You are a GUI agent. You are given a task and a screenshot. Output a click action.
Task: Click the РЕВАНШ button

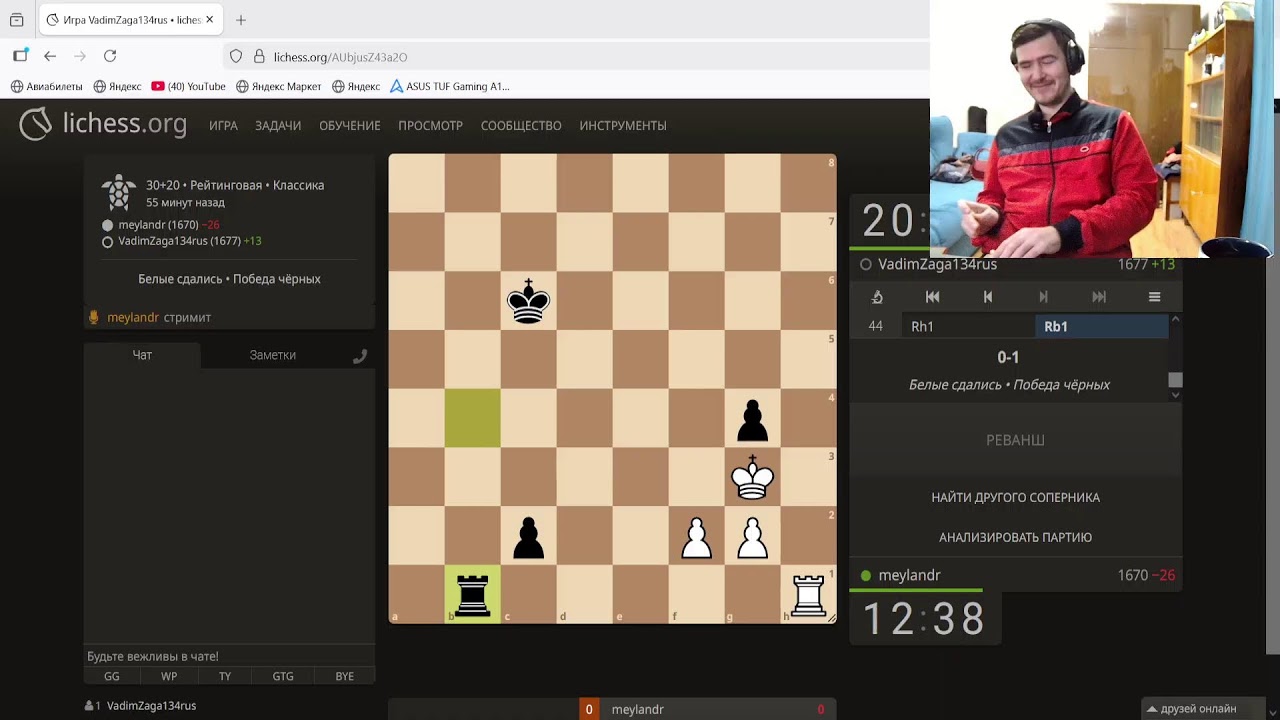tap(1015, 440)
